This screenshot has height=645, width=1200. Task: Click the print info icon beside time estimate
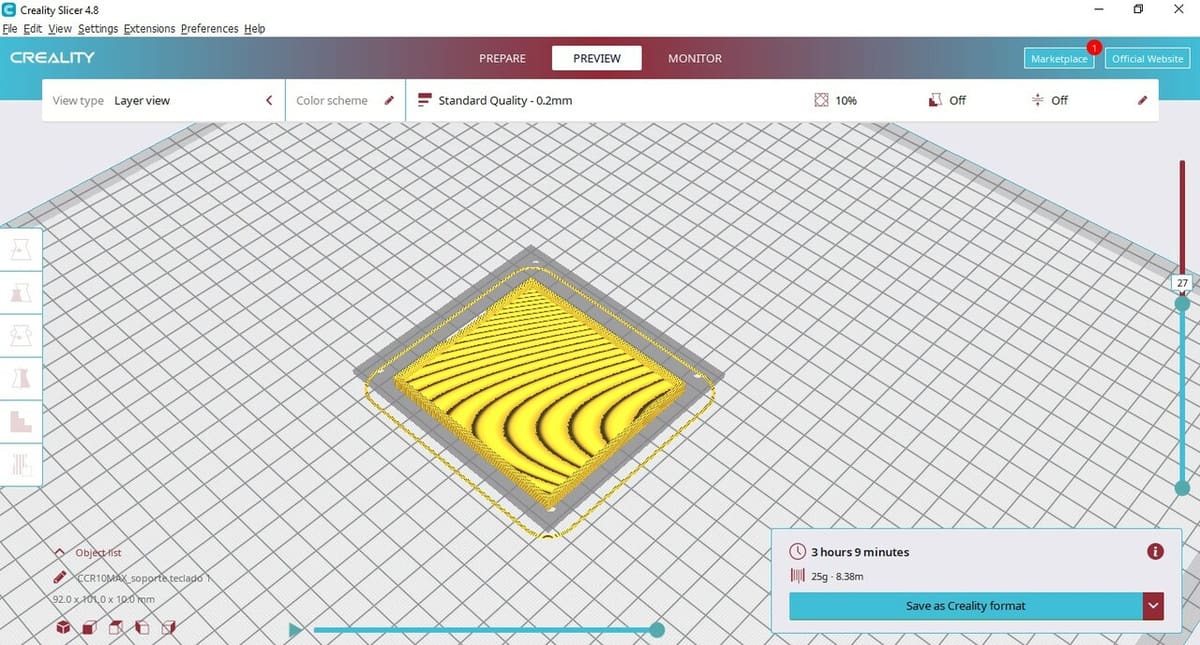point(1155,551)
